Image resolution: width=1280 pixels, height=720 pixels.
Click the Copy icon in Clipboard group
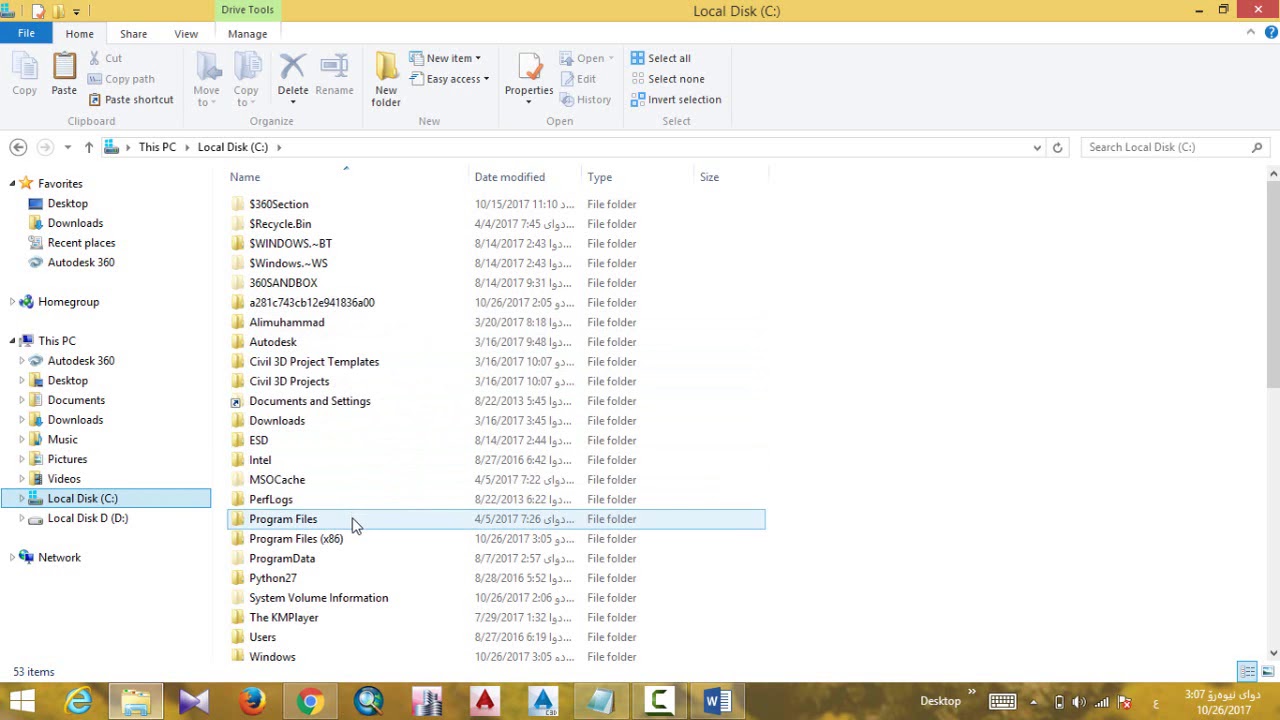pyautogui.click(x=25, y=68)
